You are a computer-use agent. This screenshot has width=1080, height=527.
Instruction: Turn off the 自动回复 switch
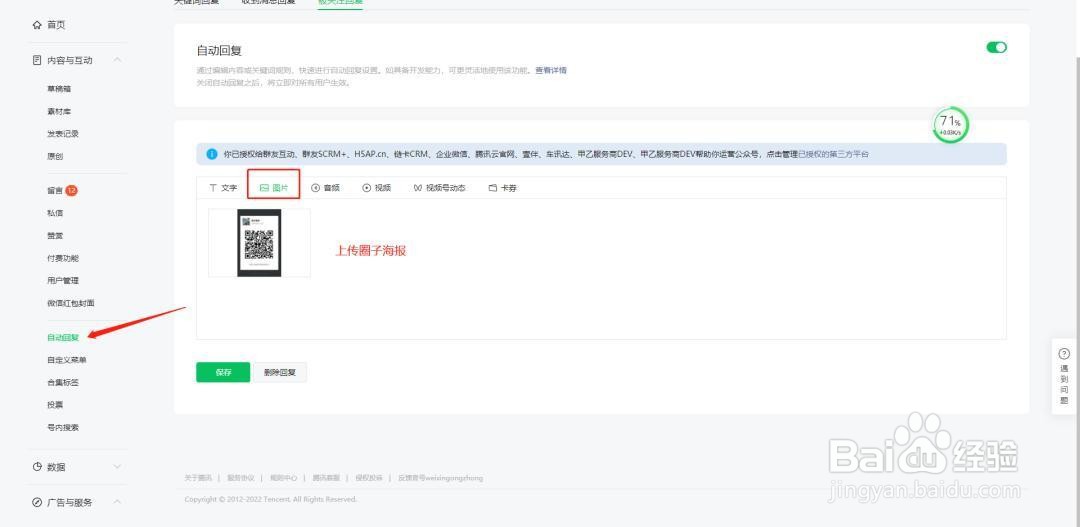coord(997,47)
